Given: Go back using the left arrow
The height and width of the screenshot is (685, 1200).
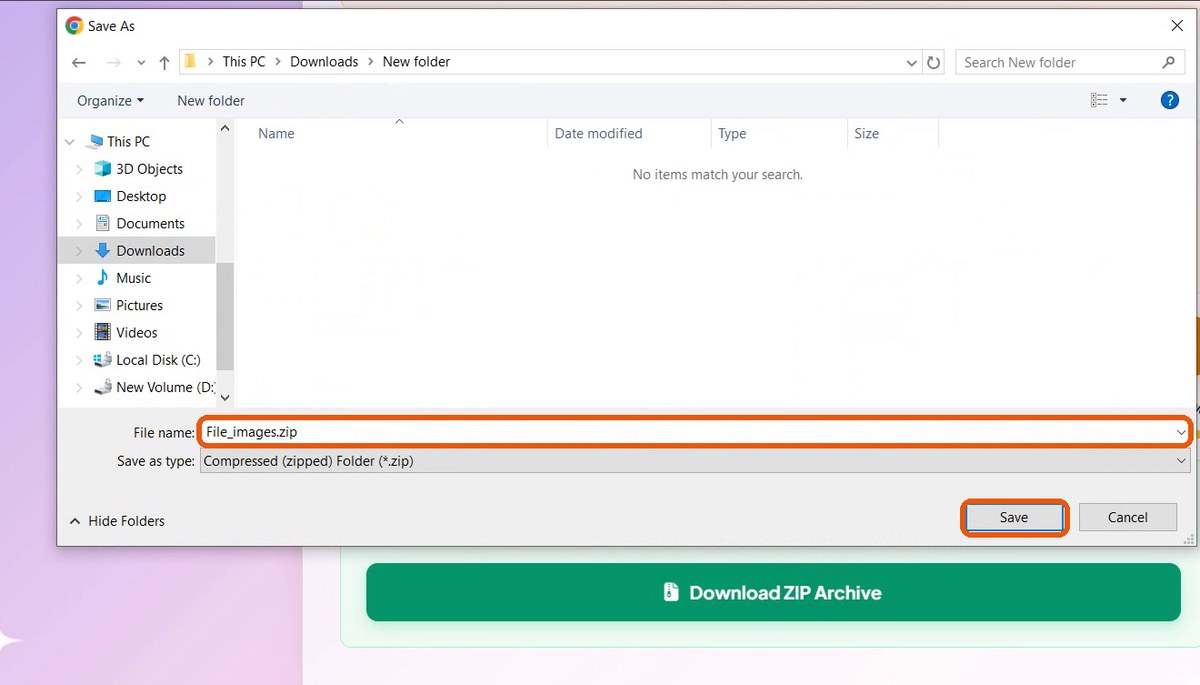Looking at the screenshot, I should (x=79, y=62).
